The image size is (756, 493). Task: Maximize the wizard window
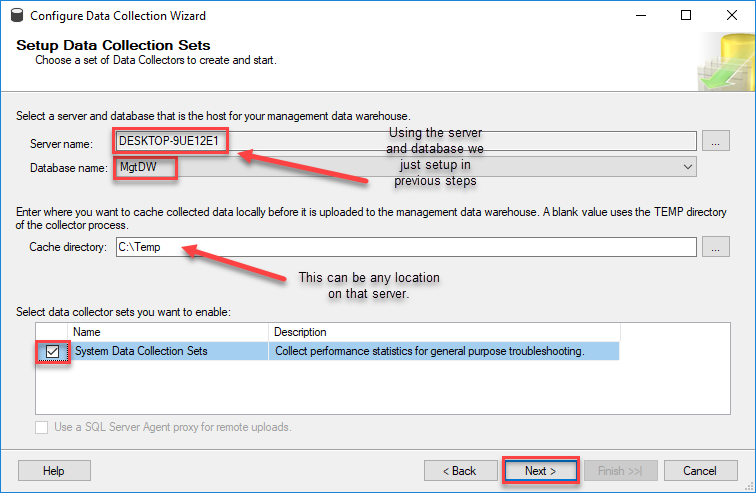coord(686,15)
